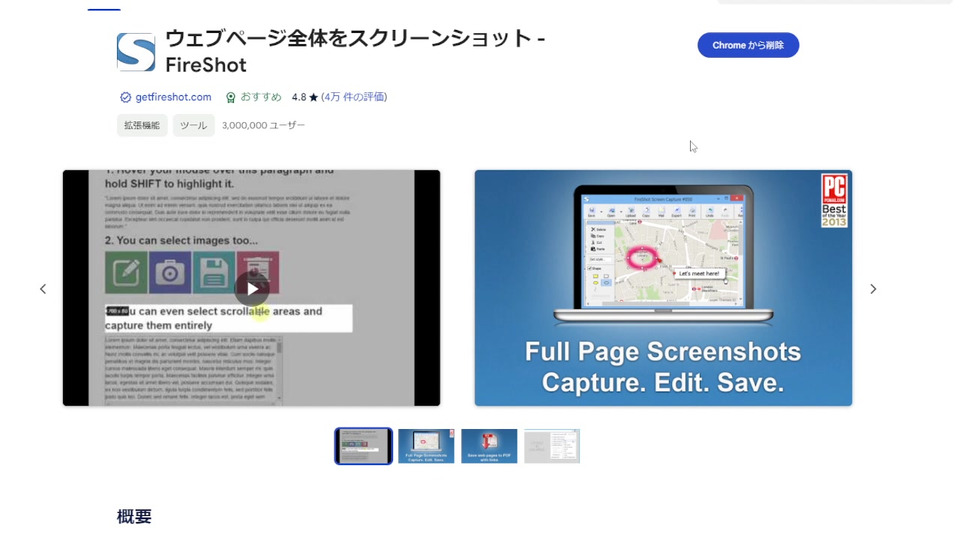Select the ツール category chip
960x540 pixels.
[193, 125]
